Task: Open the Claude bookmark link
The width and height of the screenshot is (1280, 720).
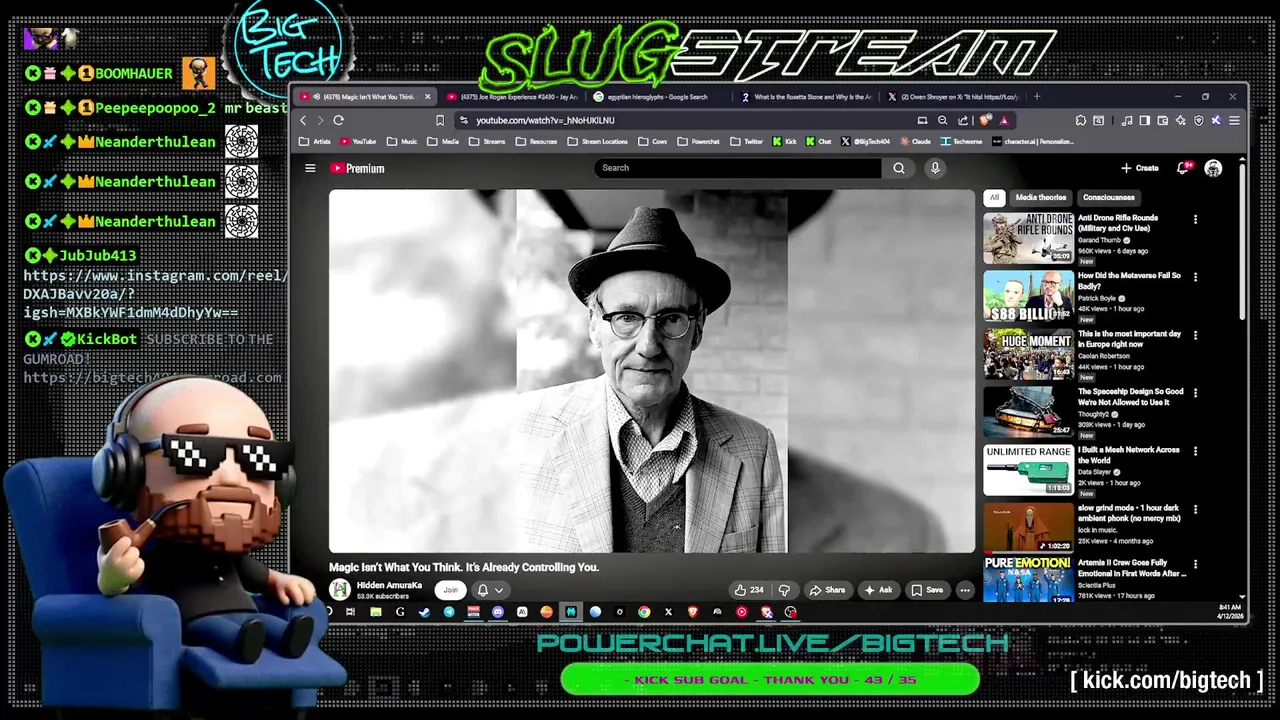Action: point(916,142)
